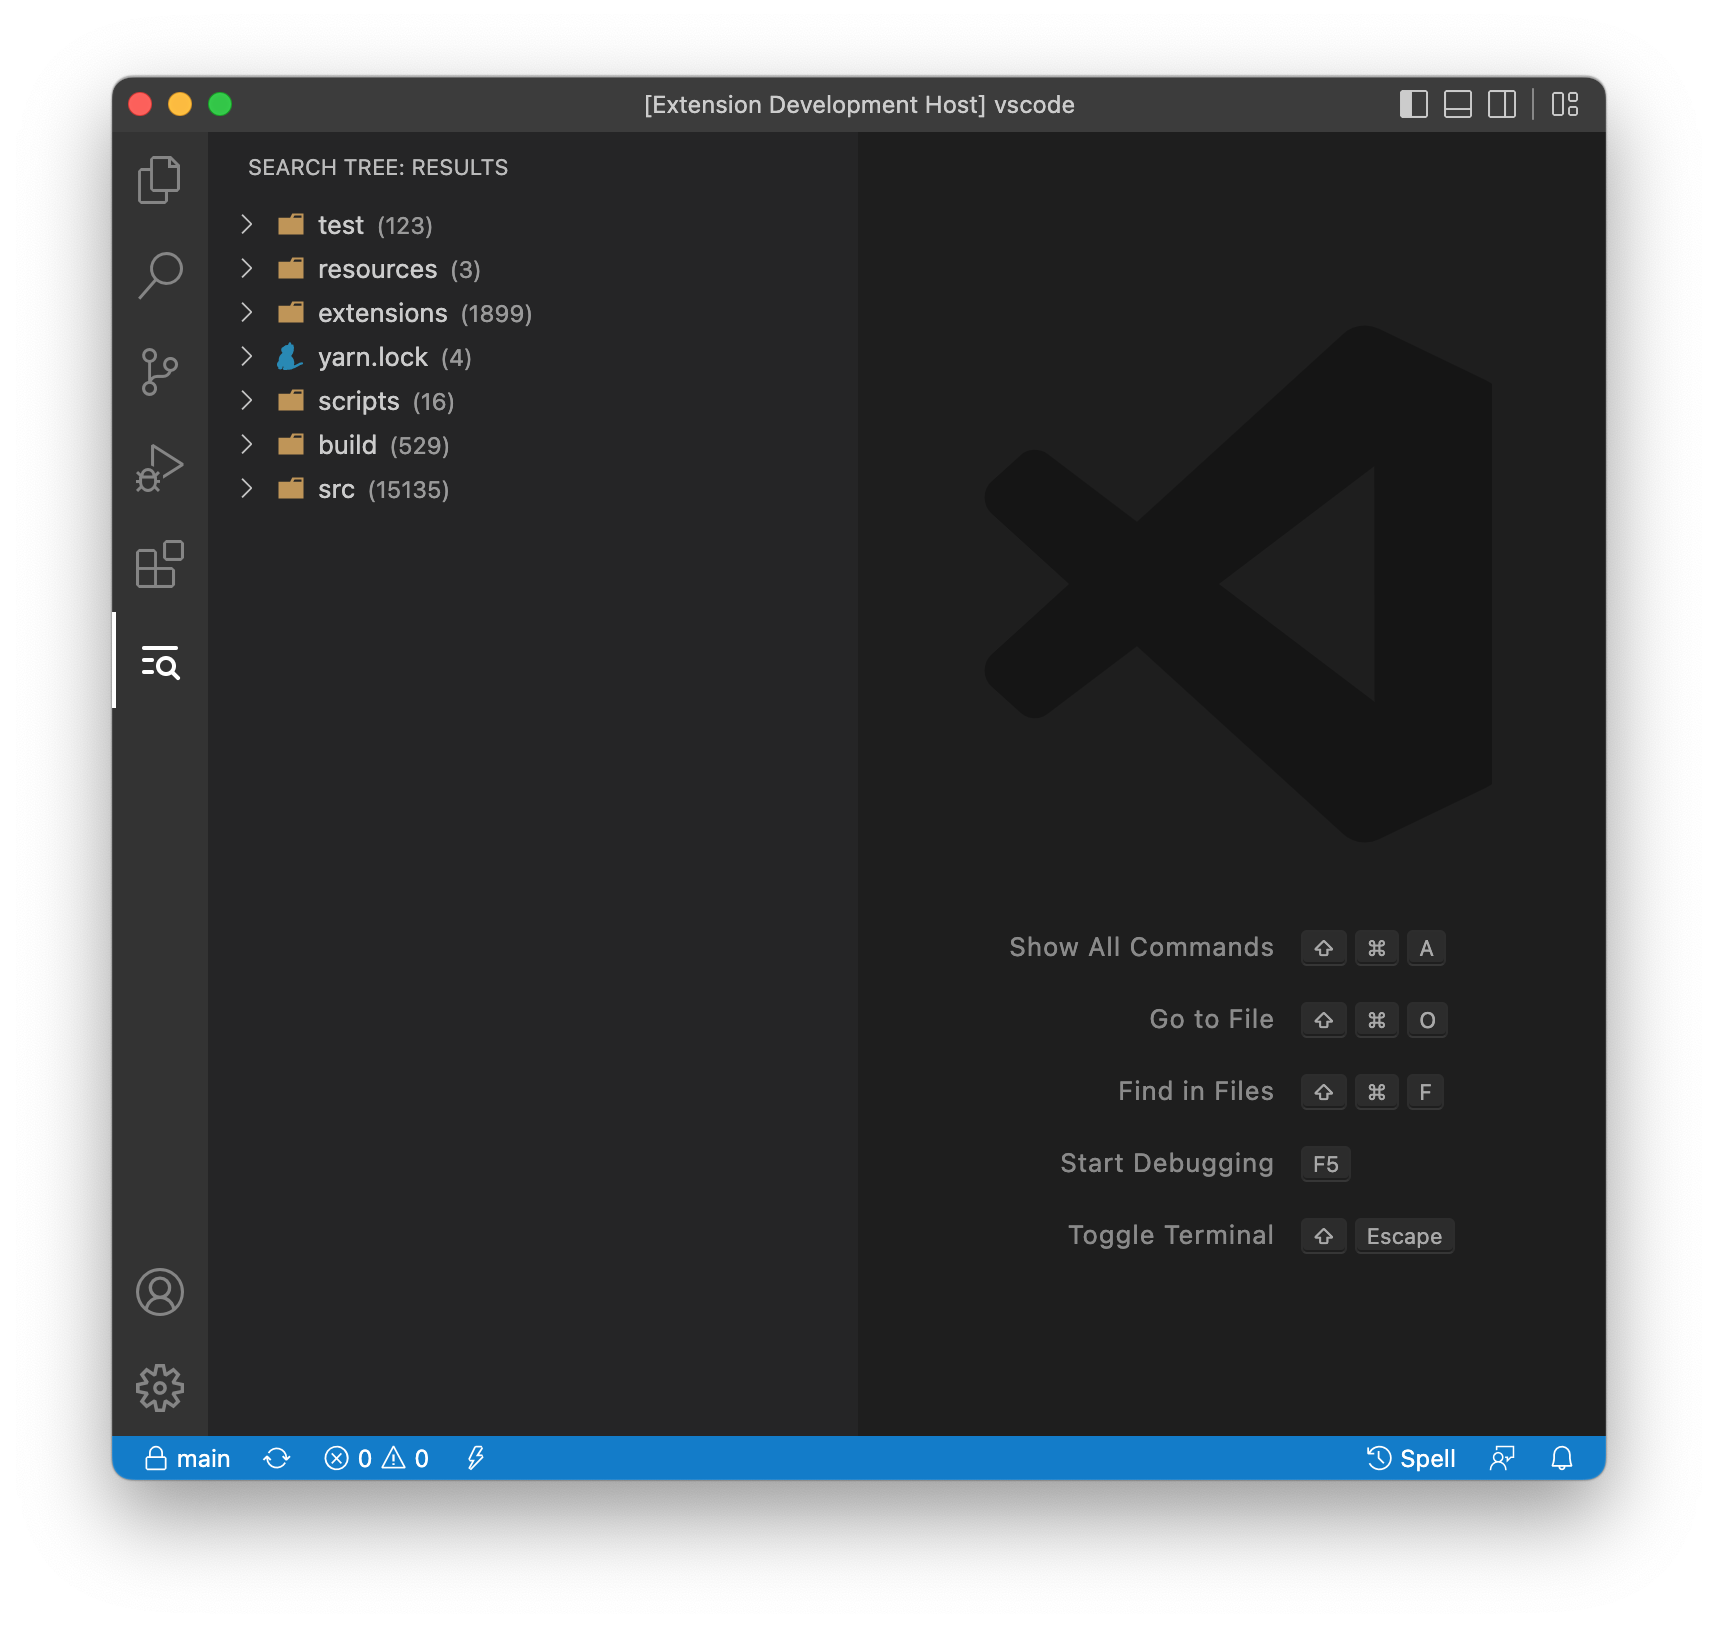
Task: Click the lightning bolt status icon
Action: click(x=476, y=1458)
